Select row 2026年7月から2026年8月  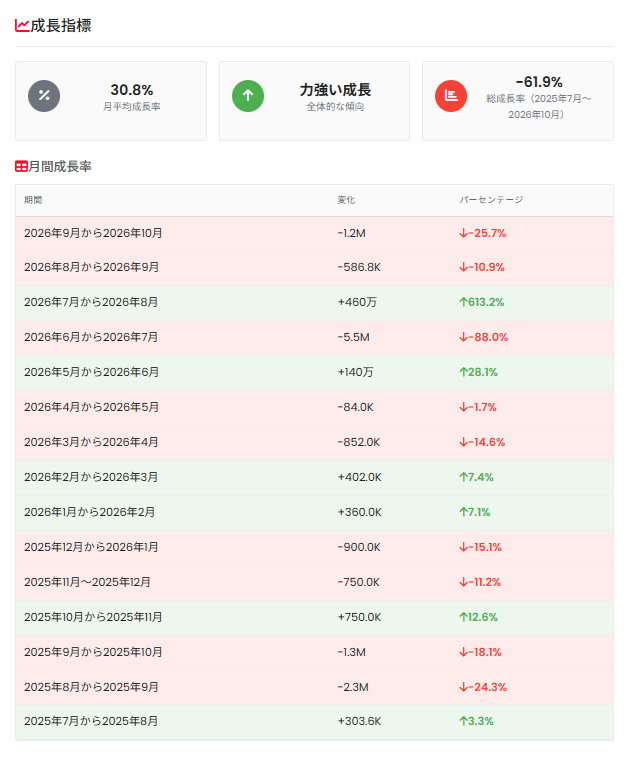pos(314,303)
